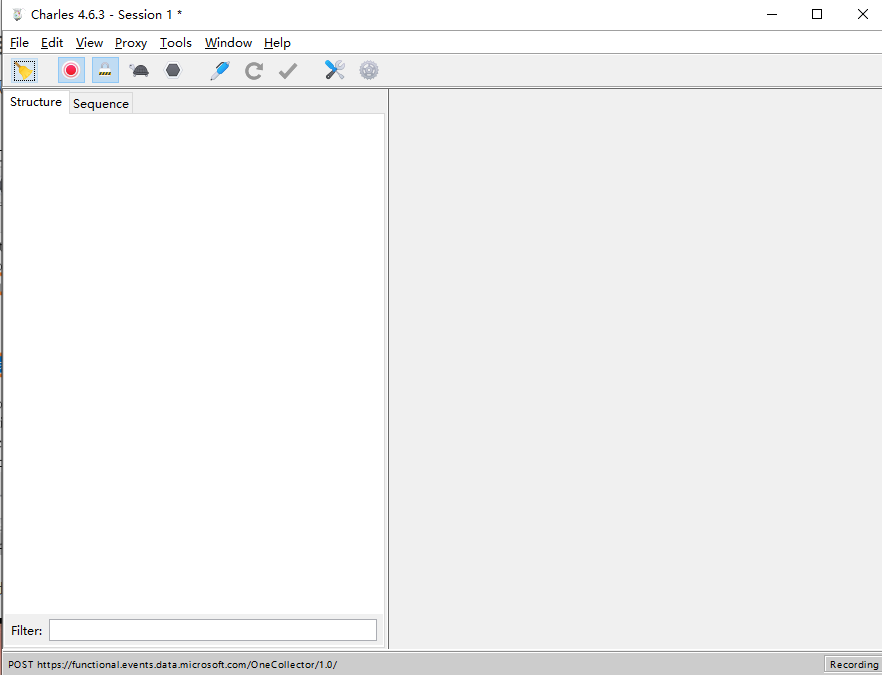This screenshot has height=675, width=882.
Task: Enable throttling with the turtle icon
Action: (x=139, y=70)
